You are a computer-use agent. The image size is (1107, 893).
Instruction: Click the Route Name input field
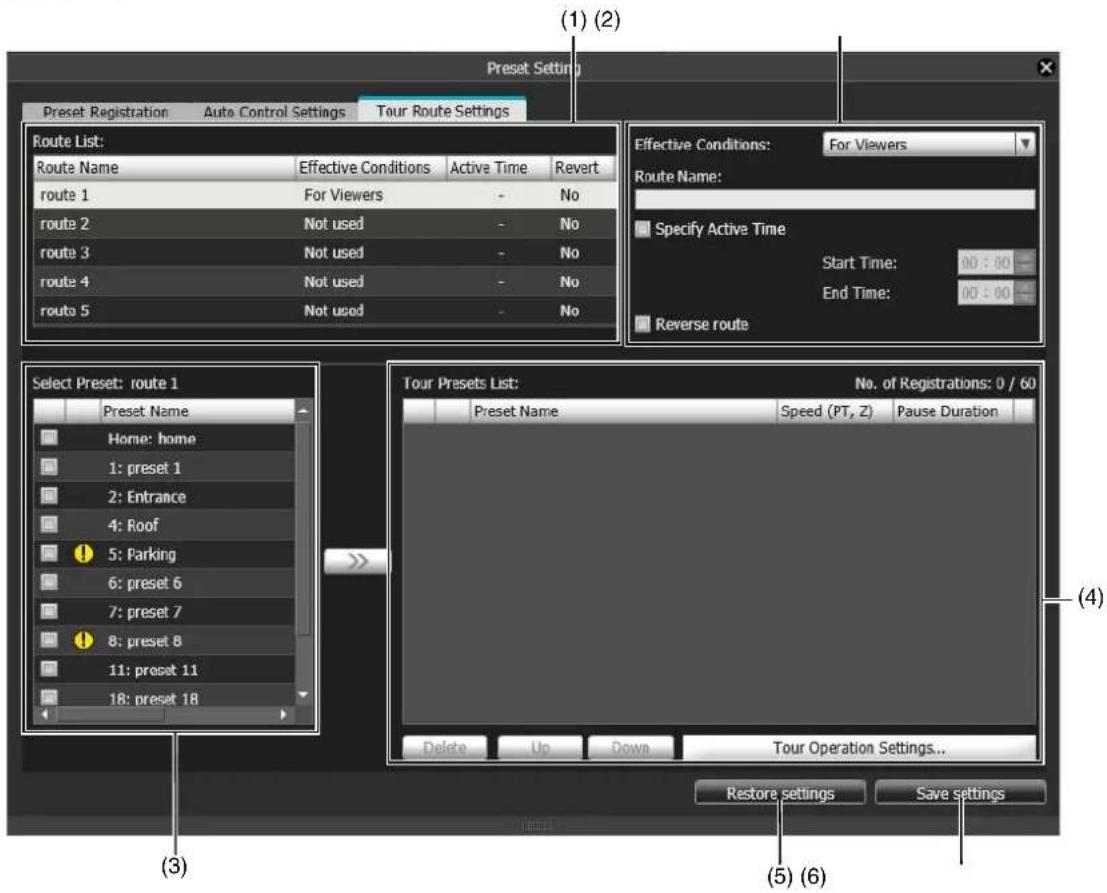[835, 199]
